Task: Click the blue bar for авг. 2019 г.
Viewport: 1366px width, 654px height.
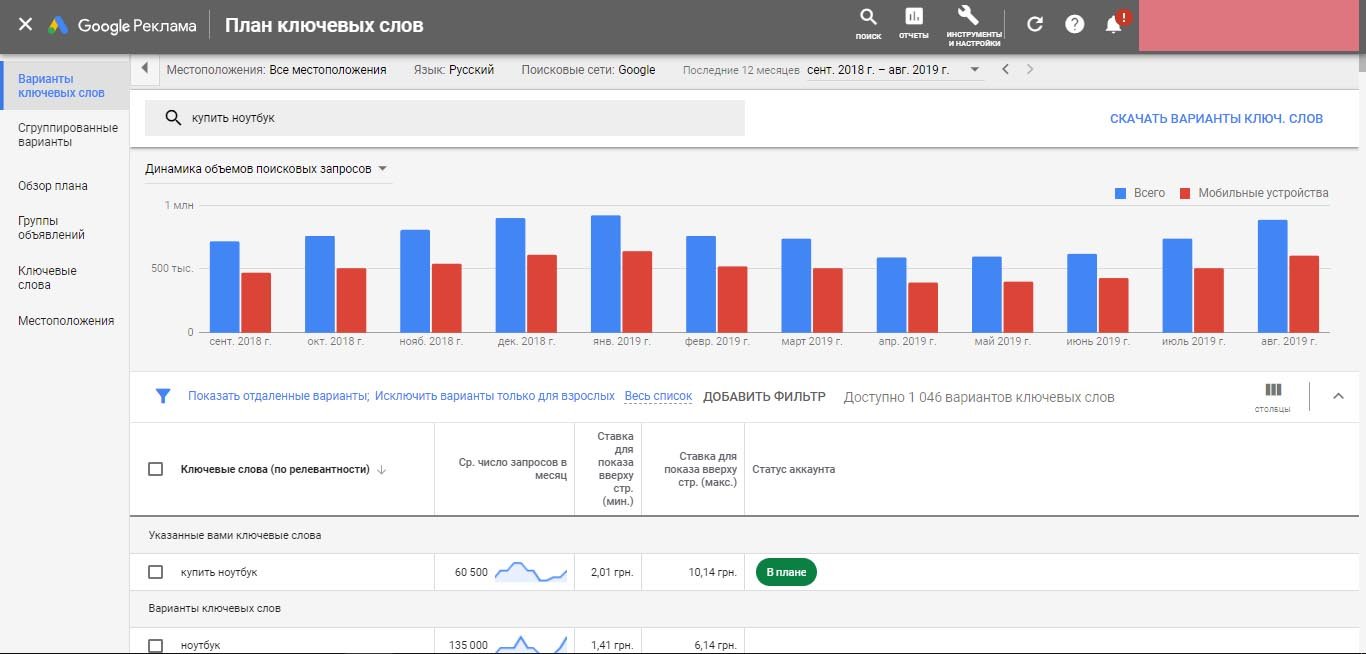Action: point(1272,276)
